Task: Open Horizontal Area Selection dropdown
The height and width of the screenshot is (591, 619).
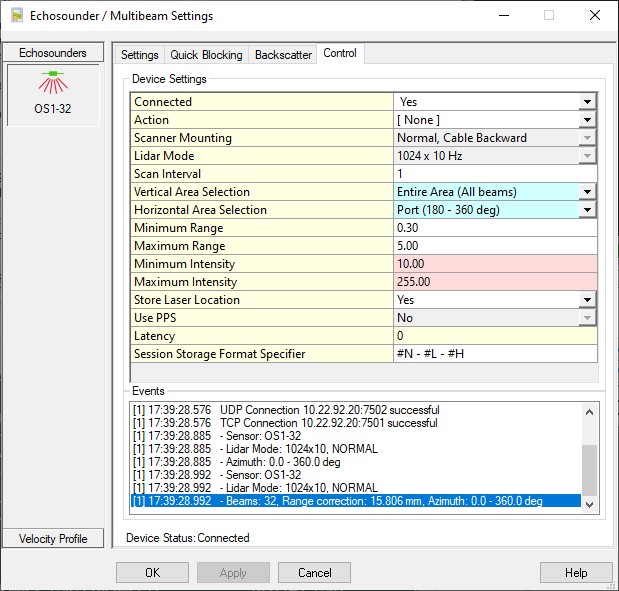Action: tap(587, 210)
